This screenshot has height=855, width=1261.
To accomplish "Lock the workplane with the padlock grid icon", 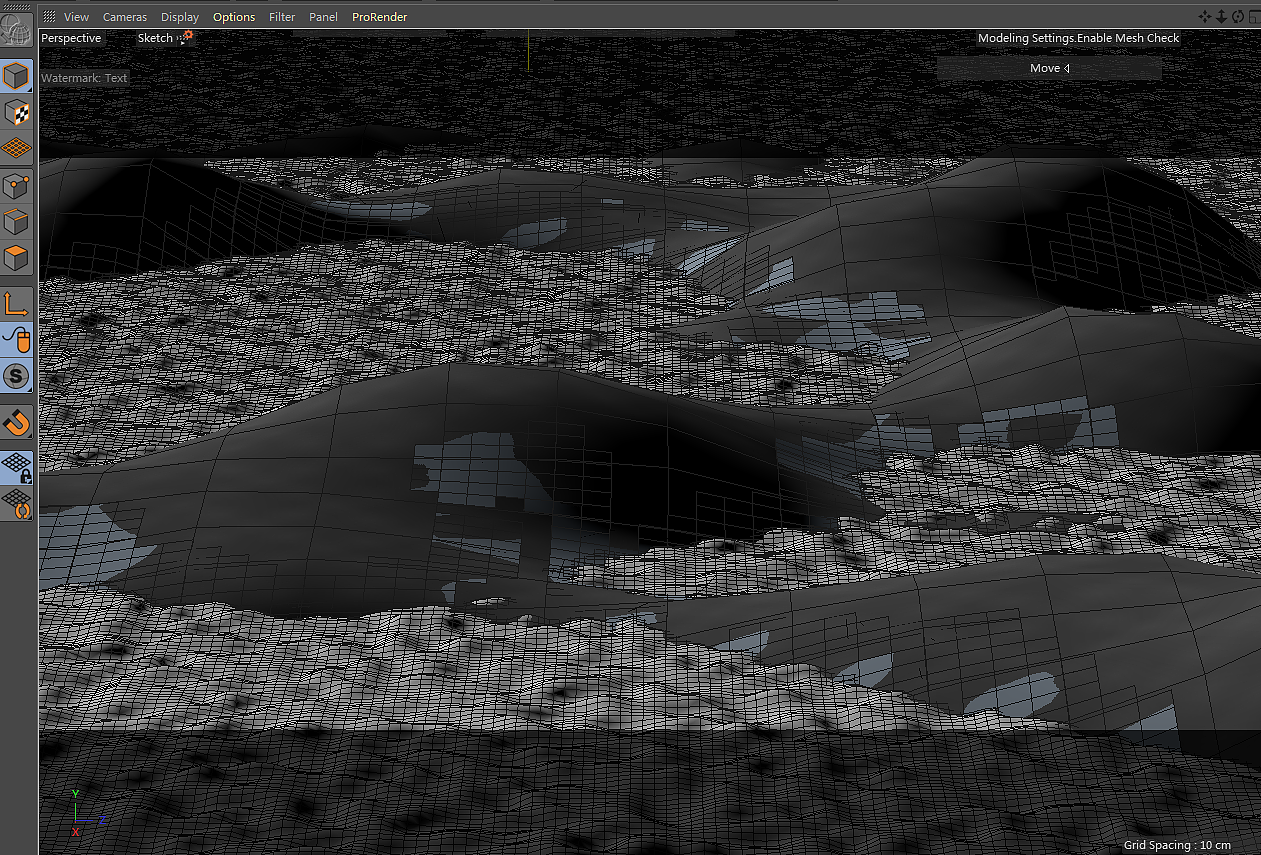I will (x=17, y=466).
